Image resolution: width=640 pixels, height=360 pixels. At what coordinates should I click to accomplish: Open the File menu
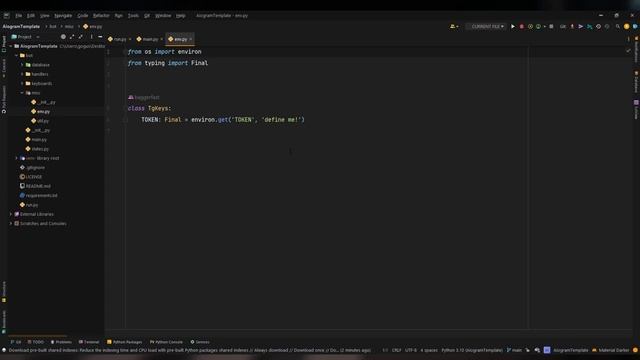pyautogui.click(x=19, y=16)
